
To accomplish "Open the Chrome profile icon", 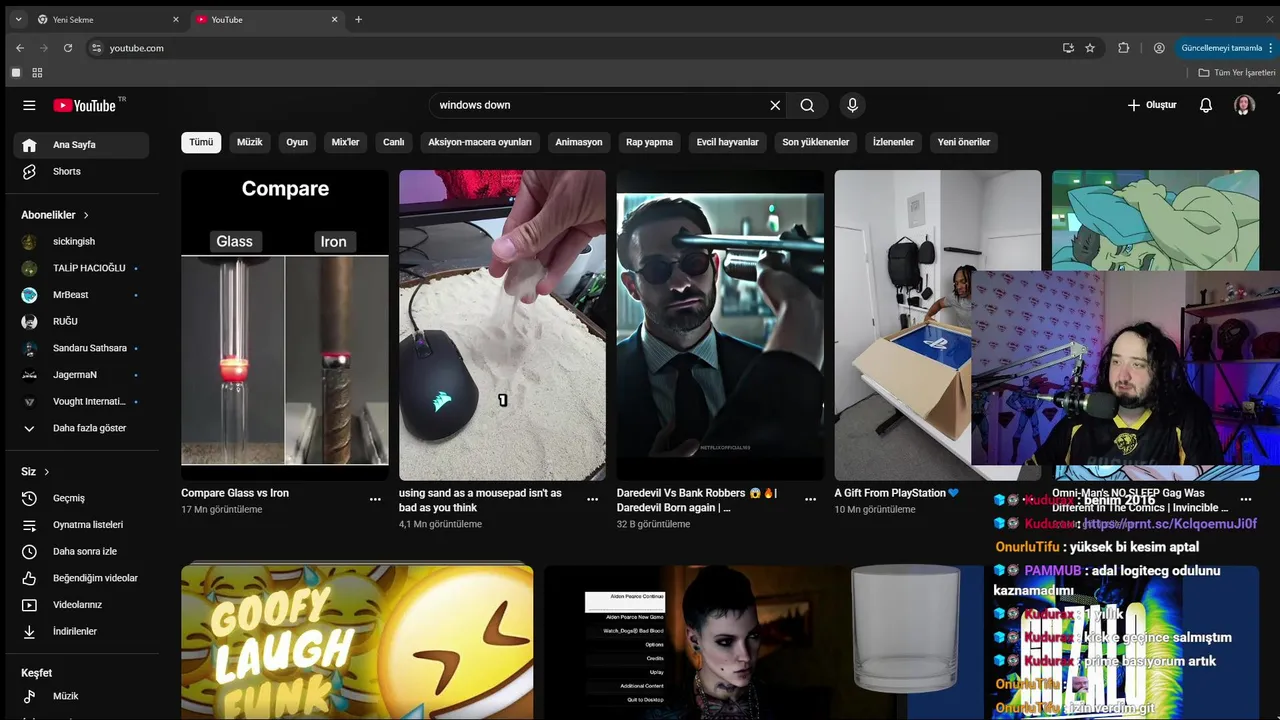I will pos(1159,48).
